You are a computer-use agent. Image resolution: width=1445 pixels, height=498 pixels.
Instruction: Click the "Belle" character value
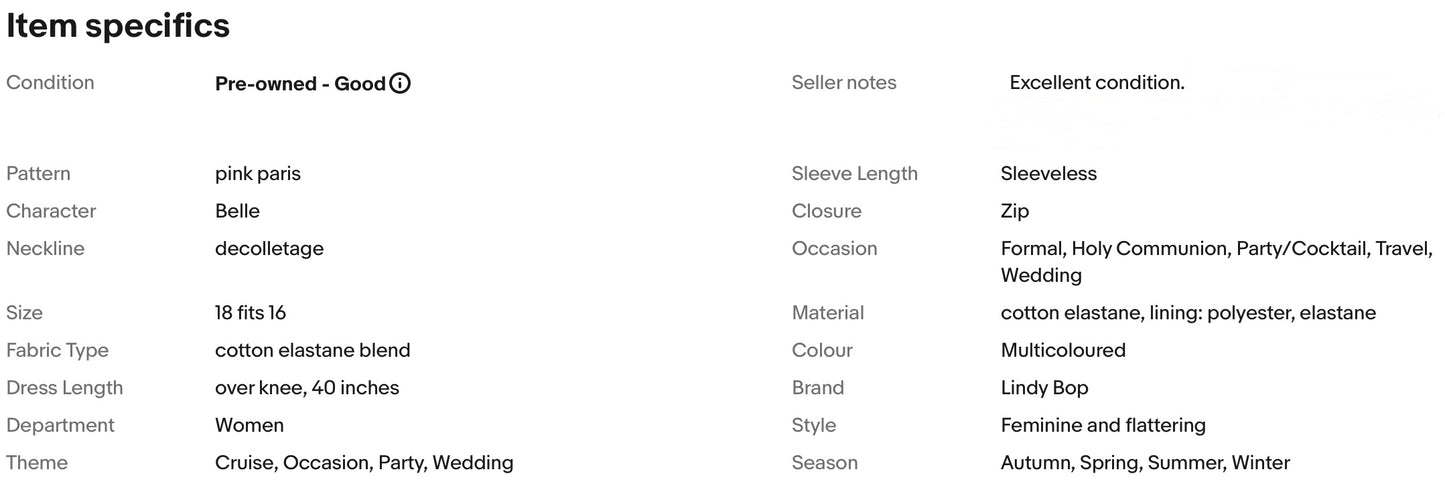click(237, 211)
